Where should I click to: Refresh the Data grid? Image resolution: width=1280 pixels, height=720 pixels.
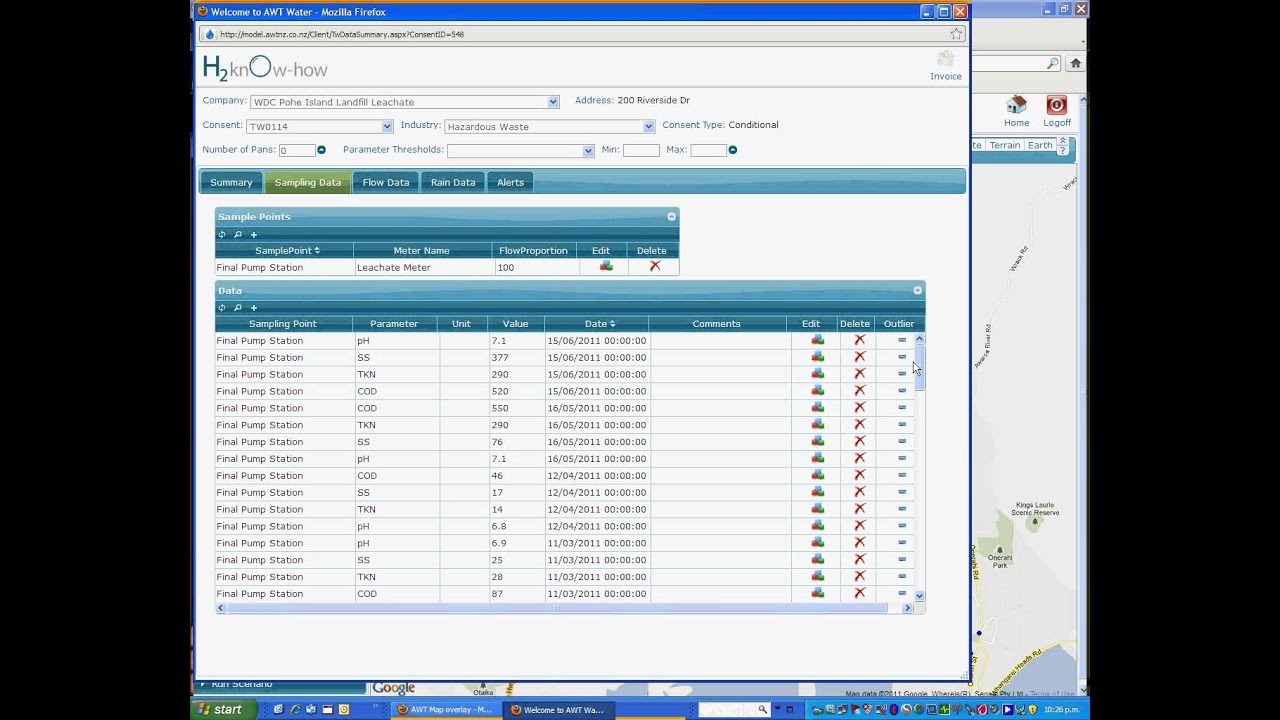(222, 307)
